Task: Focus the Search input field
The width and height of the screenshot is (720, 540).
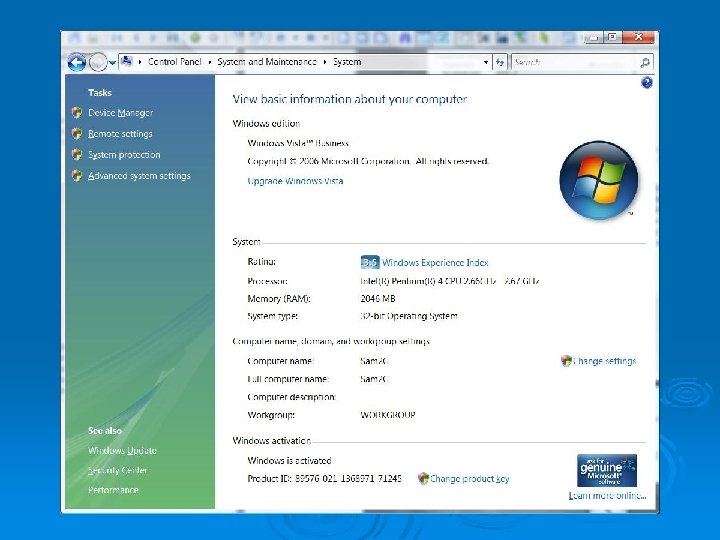Action: click(575, 62)
